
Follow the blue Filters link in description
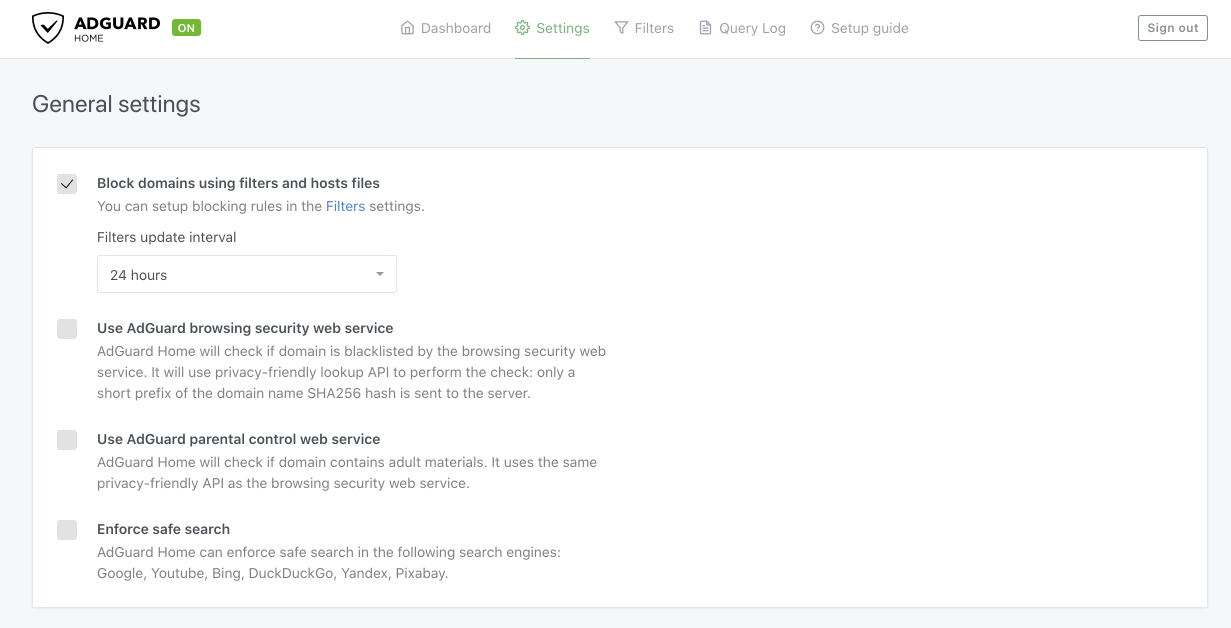coord(345,206)
